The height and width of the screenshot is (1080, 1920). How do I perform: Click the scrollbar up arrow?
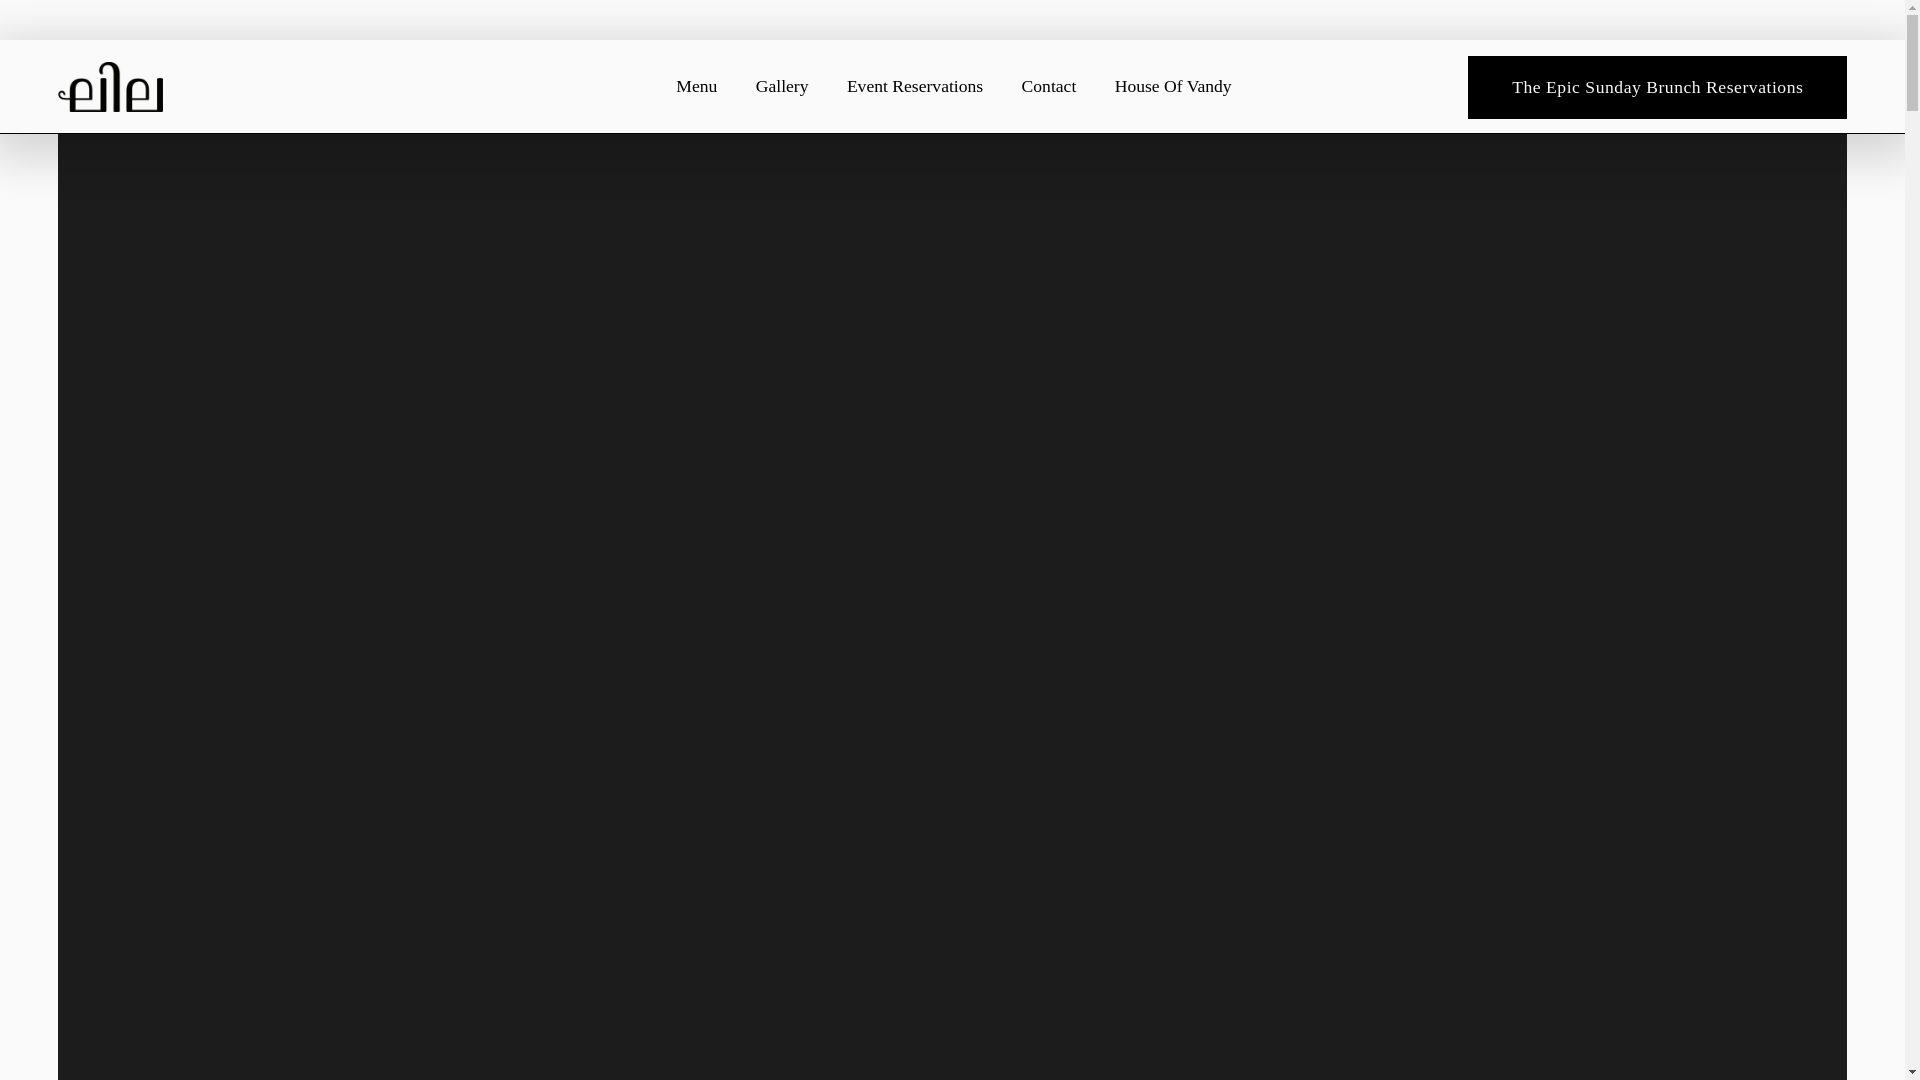(1912, 8)
